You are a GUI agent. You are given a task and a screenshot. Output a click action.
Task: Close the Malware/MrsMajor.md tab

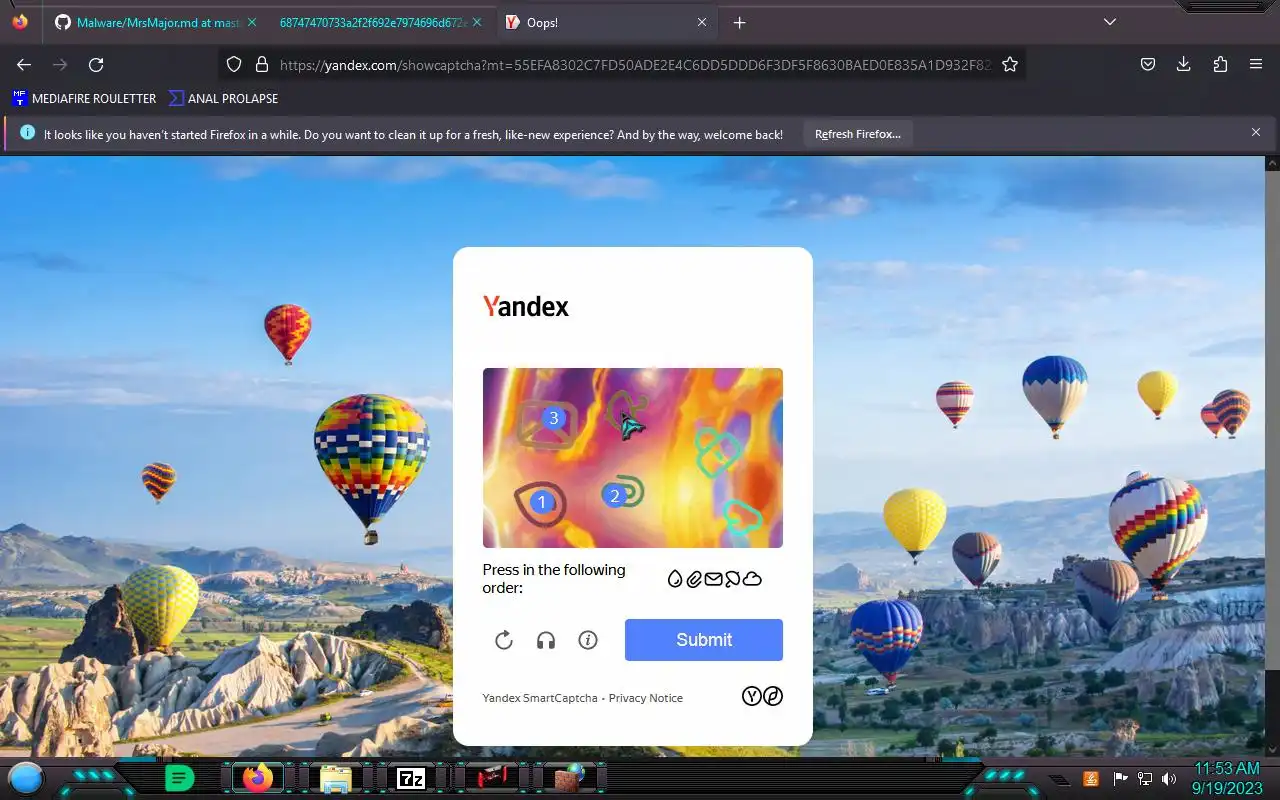tap(251, 22)
